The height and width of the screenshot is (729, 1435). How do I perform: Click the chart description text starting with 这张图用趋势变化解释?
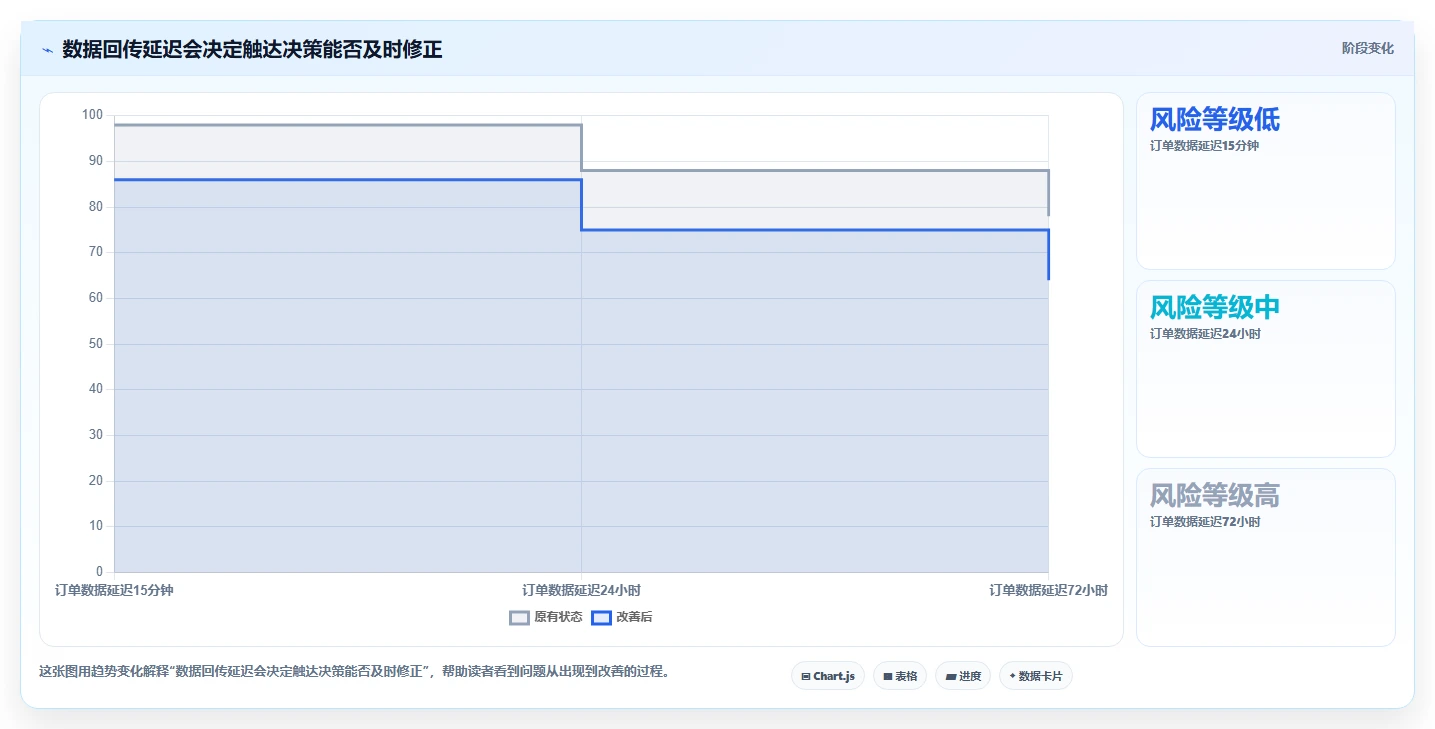pos(354,671)
